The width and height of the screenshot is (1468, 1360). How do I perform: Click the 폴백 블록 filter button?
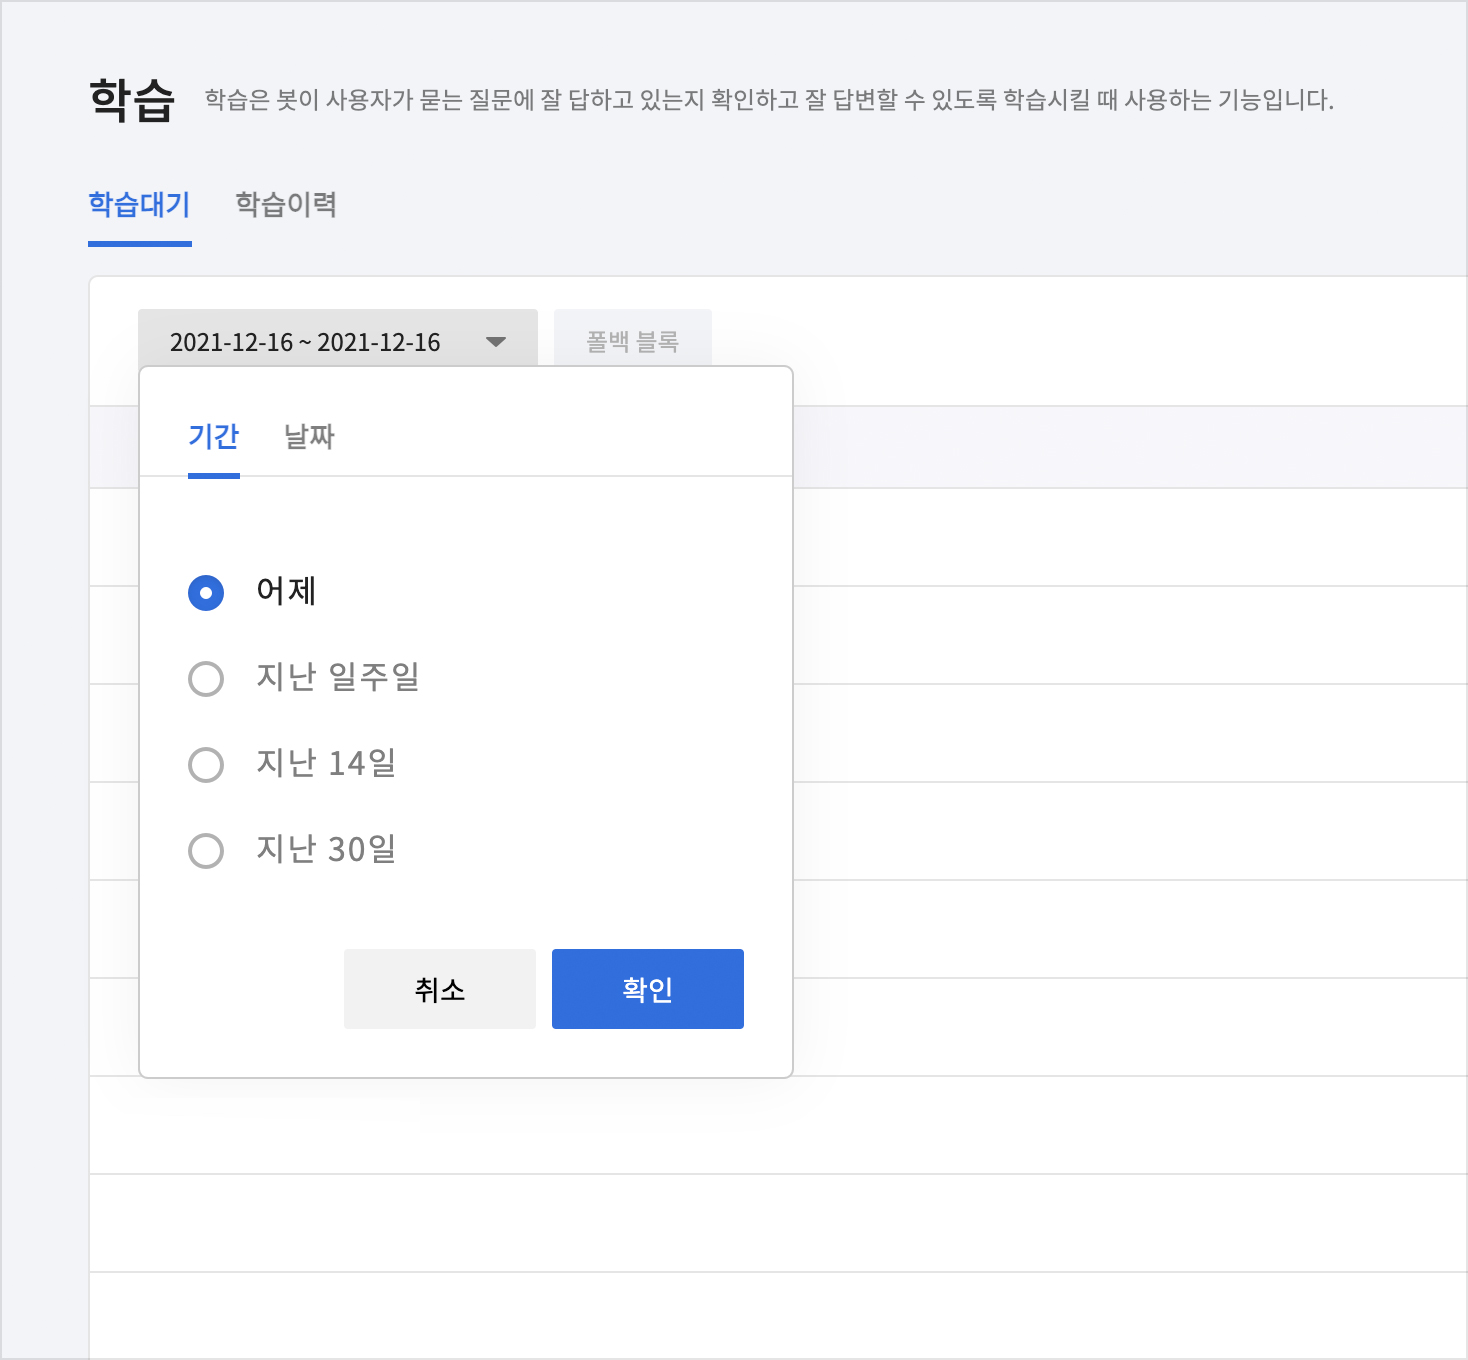(632, 341)
